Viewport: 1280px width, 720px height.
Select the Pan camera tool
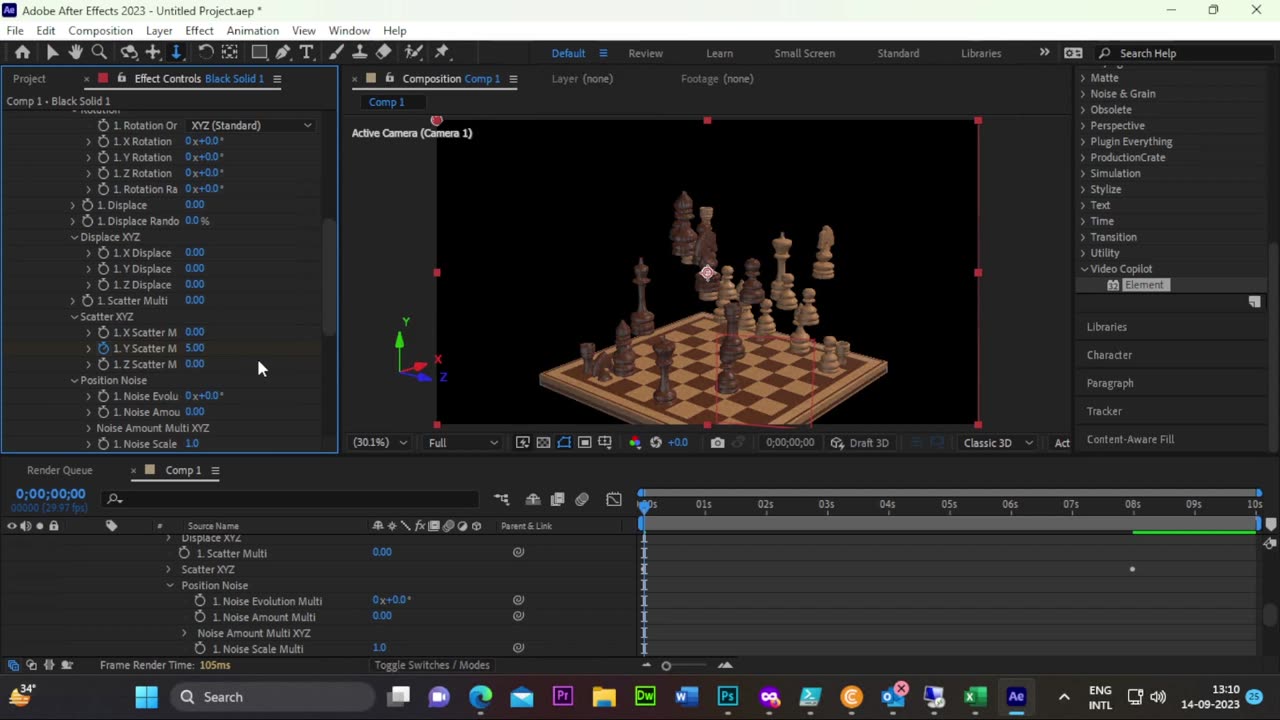(153, 53)
